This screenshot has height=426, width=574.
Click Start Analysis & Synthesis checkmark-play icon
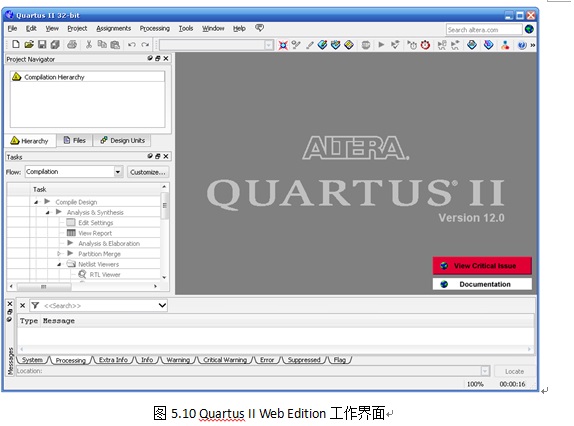pos(395,45)
